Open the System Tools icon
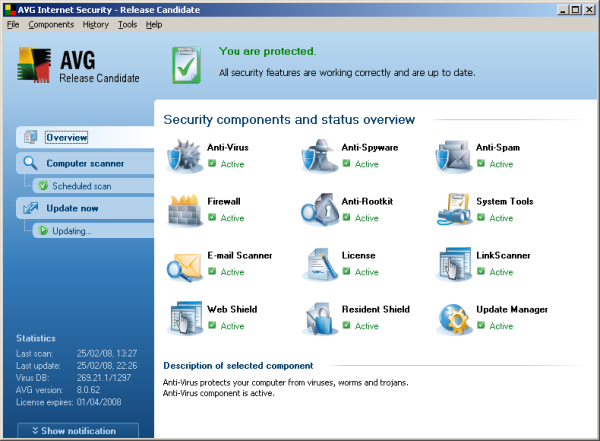The width and height of the screenshot is (600, 441). [454, 210]
